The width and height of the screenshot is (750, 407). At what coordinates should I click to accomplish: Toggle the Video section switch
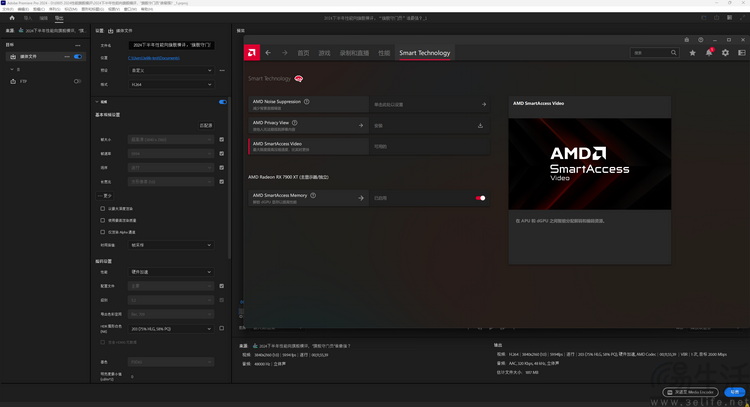click(x=223, y=102)
